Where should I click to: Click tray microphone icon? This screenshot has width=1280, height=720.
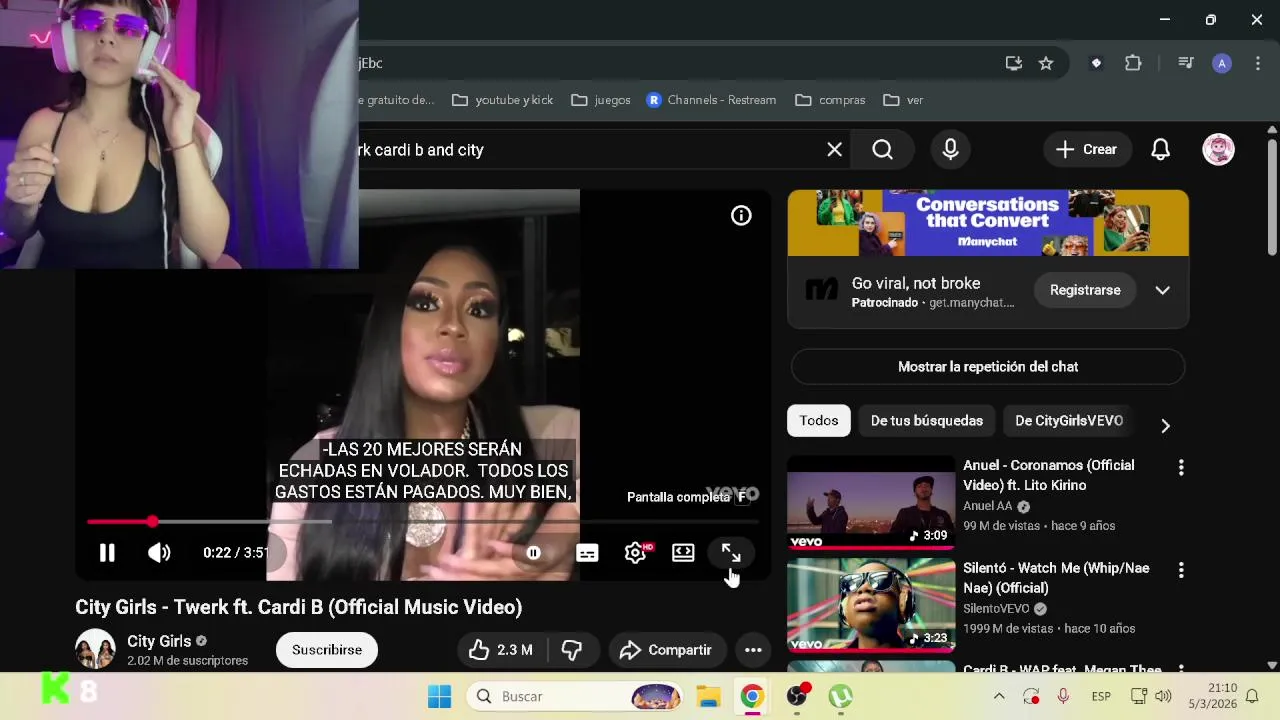pos(1063,696)
